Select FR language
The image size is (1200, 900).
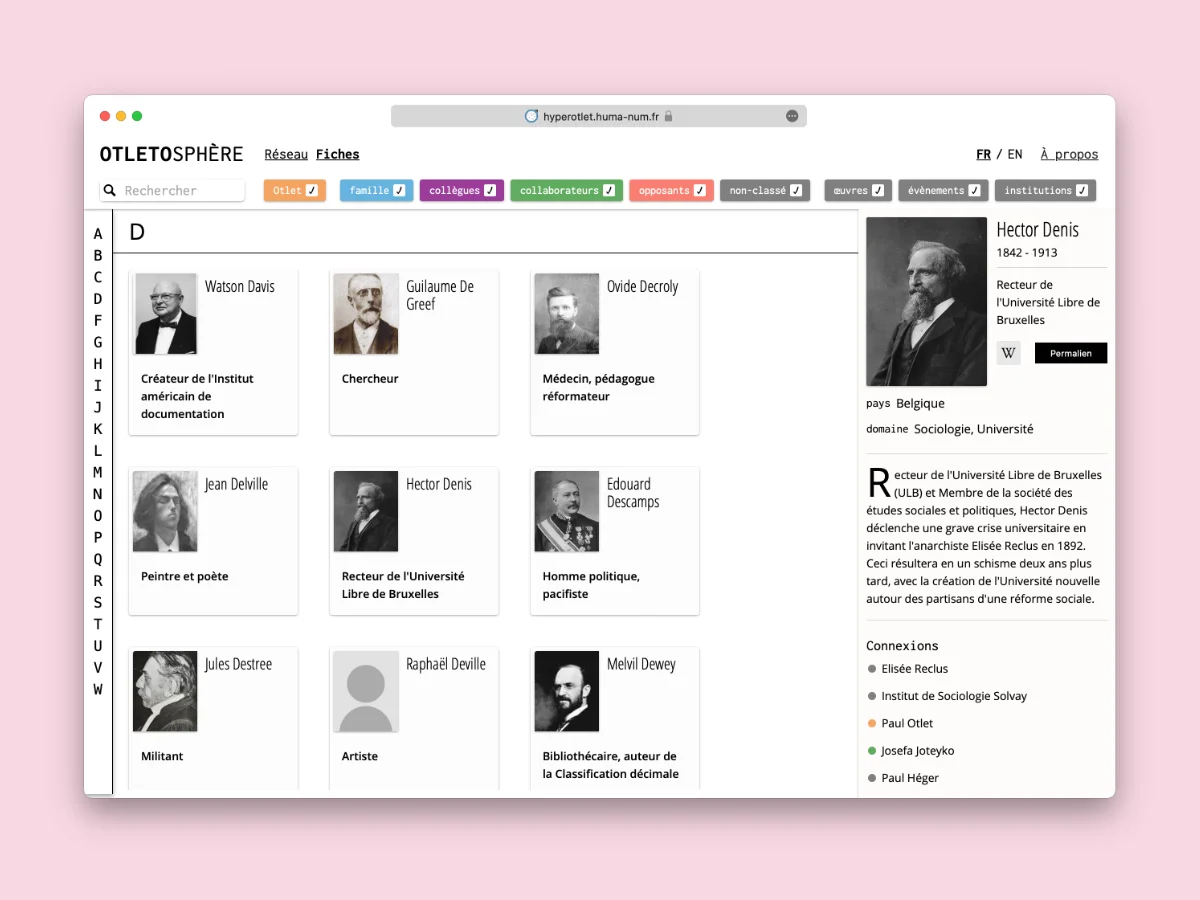tap(984, 154)
